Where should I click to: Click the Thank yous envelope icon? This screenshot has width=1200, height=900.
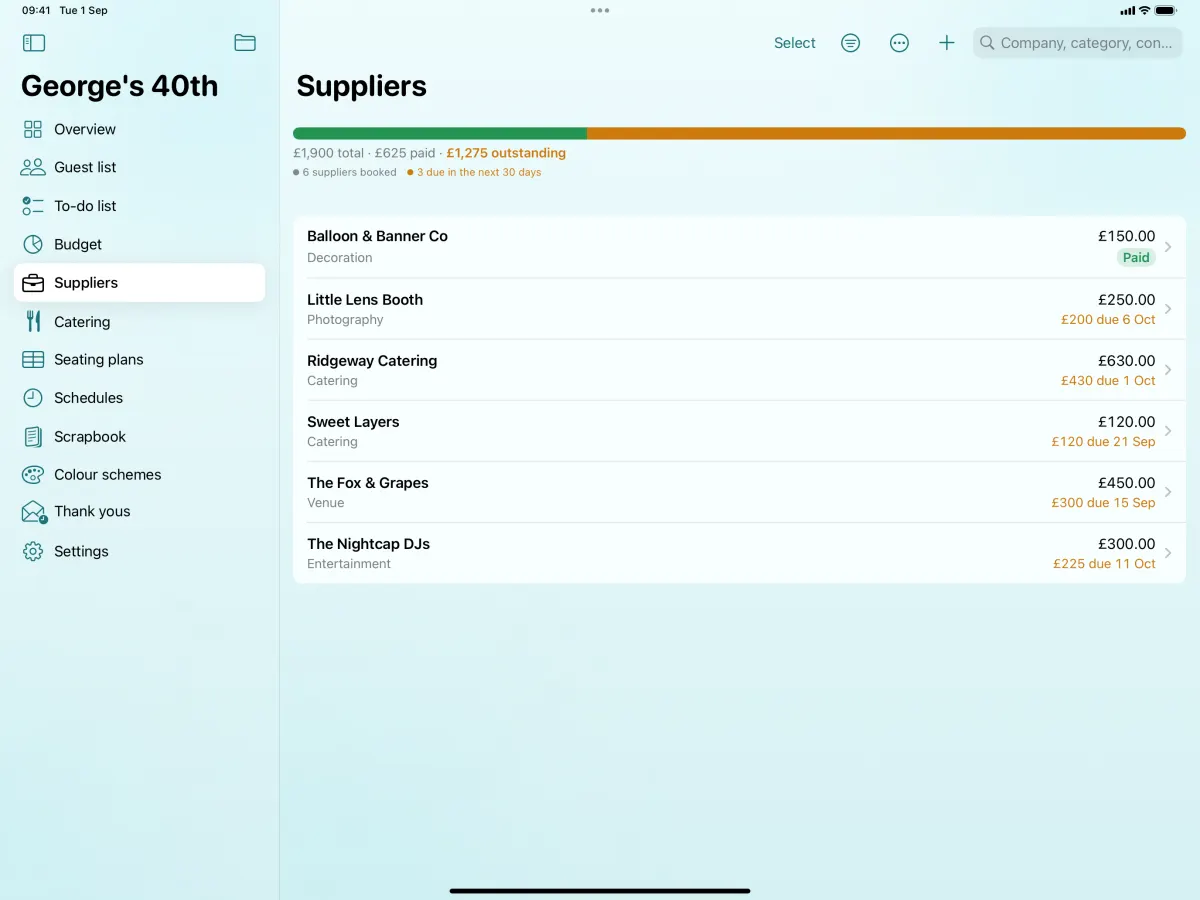pyautogui.click(x=33, y=512)
